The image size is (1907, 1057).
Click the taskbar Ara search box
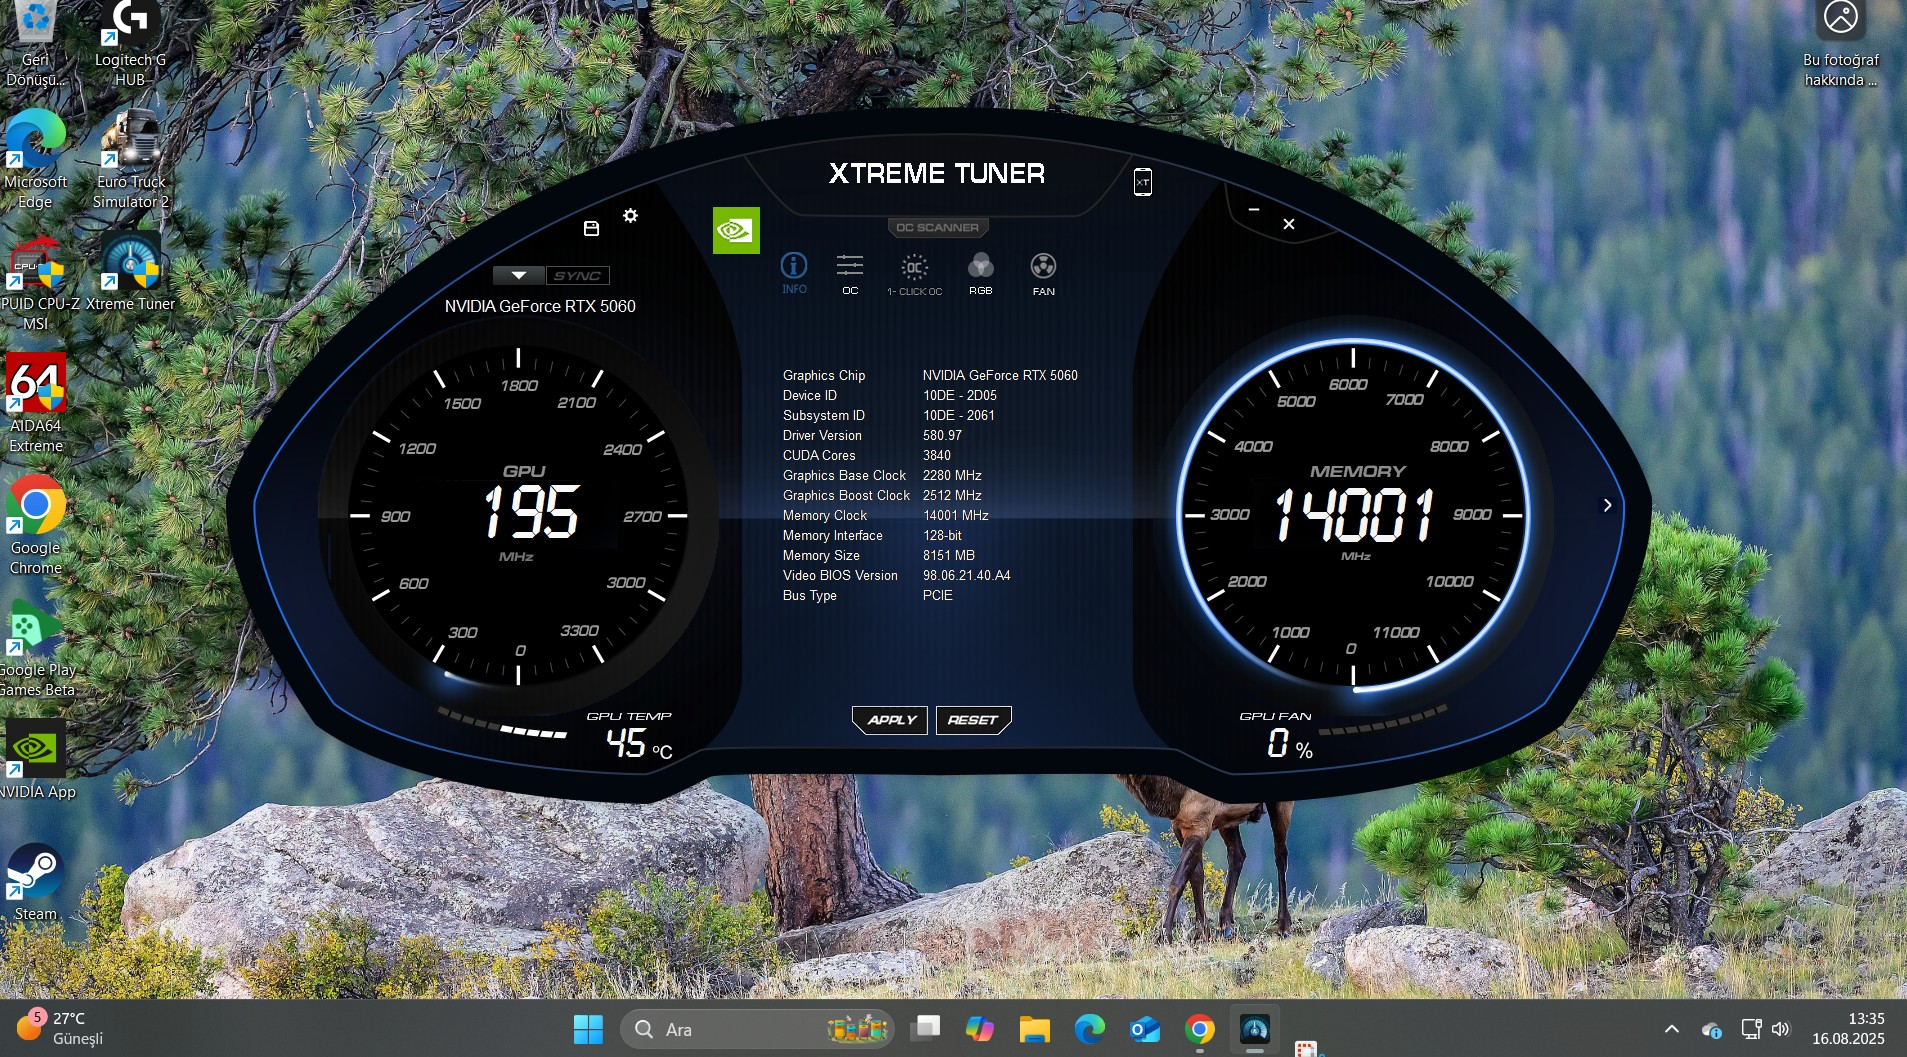click(x=758, y=1029)
